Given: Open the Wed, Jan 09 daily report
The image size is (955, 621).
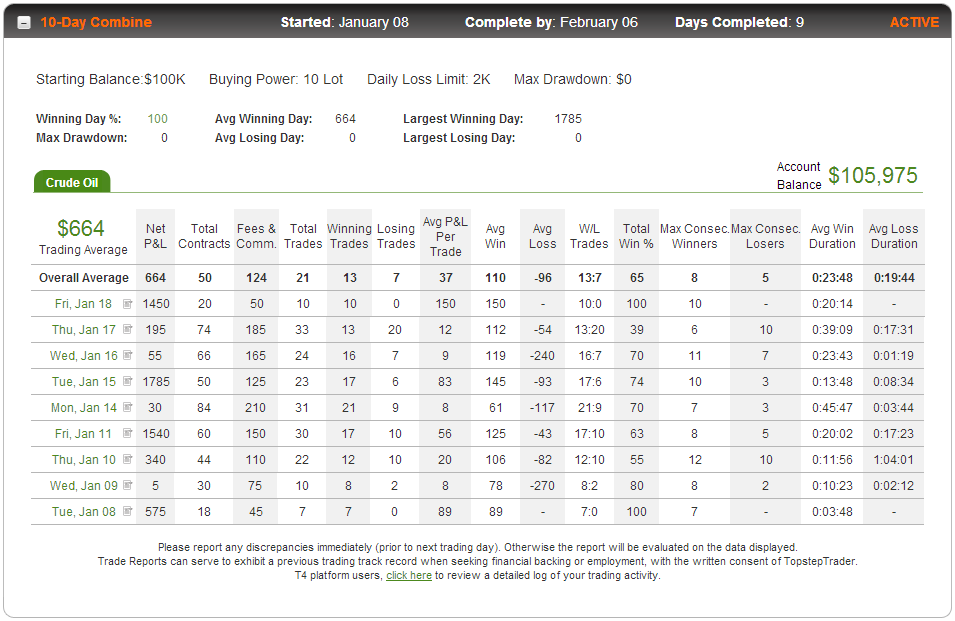Looking at the screenshot, I should coord(83,486).
